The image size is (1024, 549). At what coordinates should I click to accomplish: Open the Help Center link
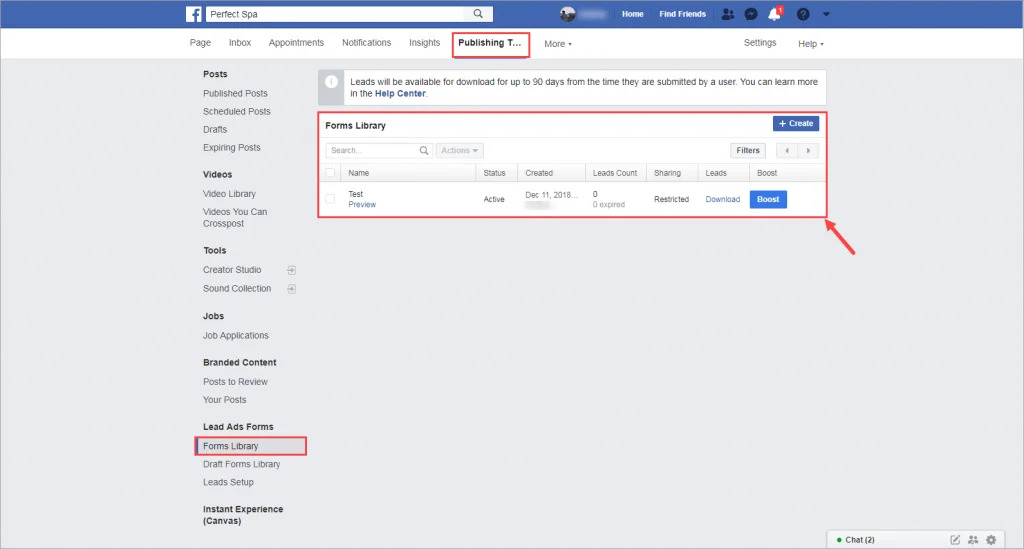[x=400, y=93]
